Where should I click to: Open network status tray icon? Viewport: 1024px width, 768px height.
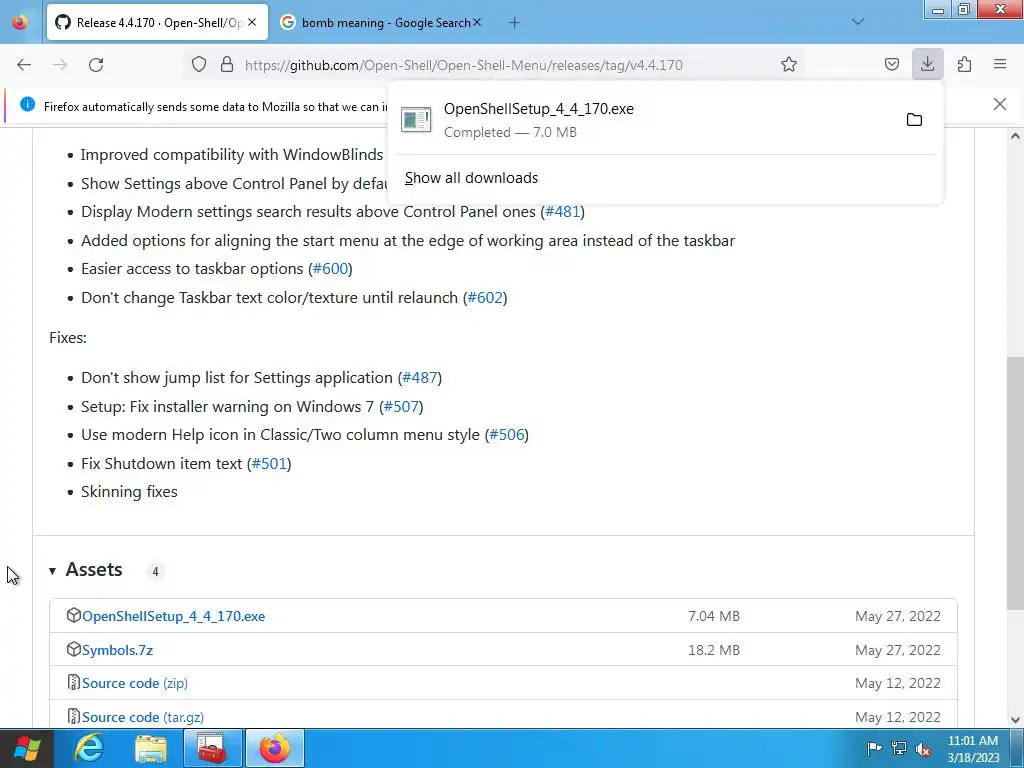click(x=899, y=748)
